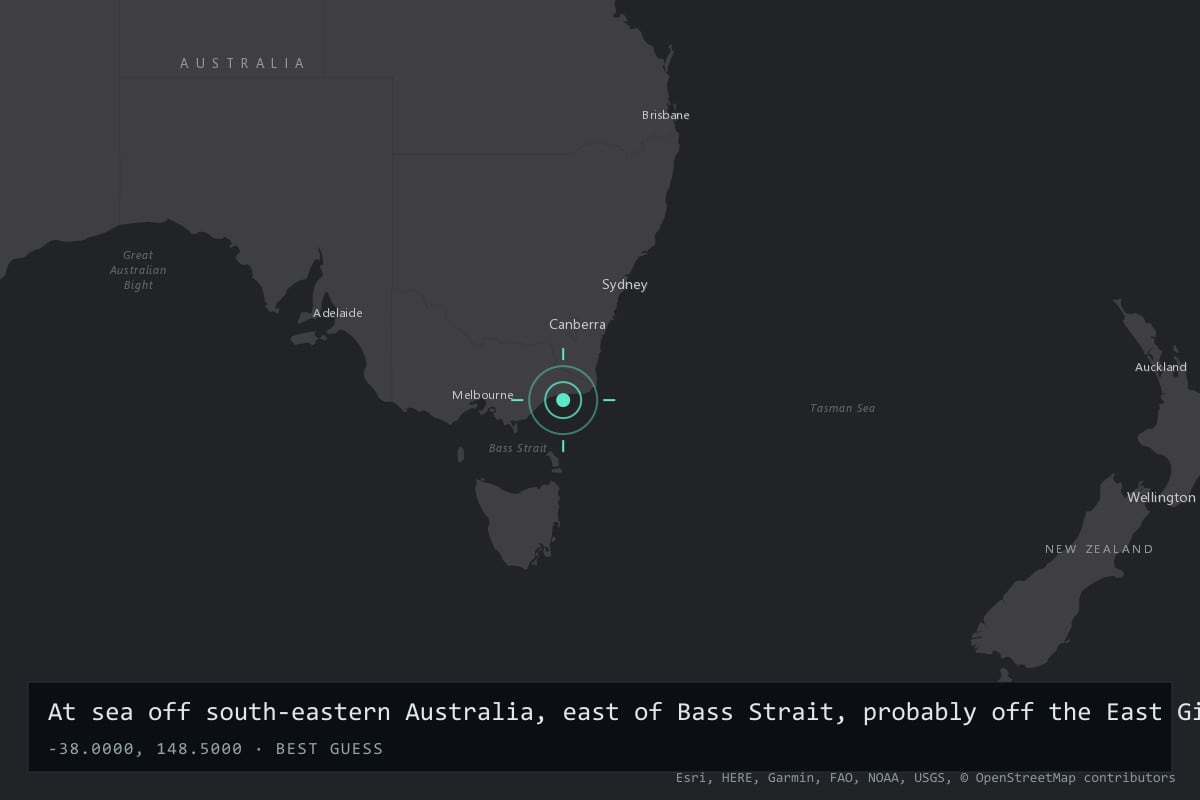Click the Tasman Sea label
Viewport: 1200px width, 800px height.
[843, 408]
